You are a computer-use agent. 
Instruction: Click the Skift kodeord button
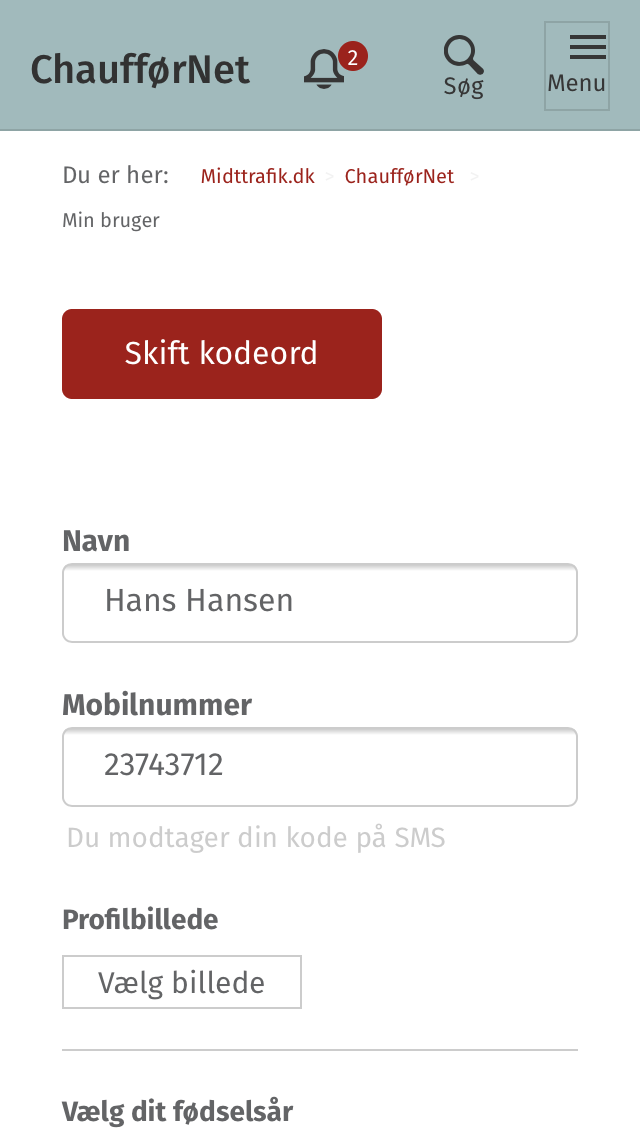click(222, 354)
